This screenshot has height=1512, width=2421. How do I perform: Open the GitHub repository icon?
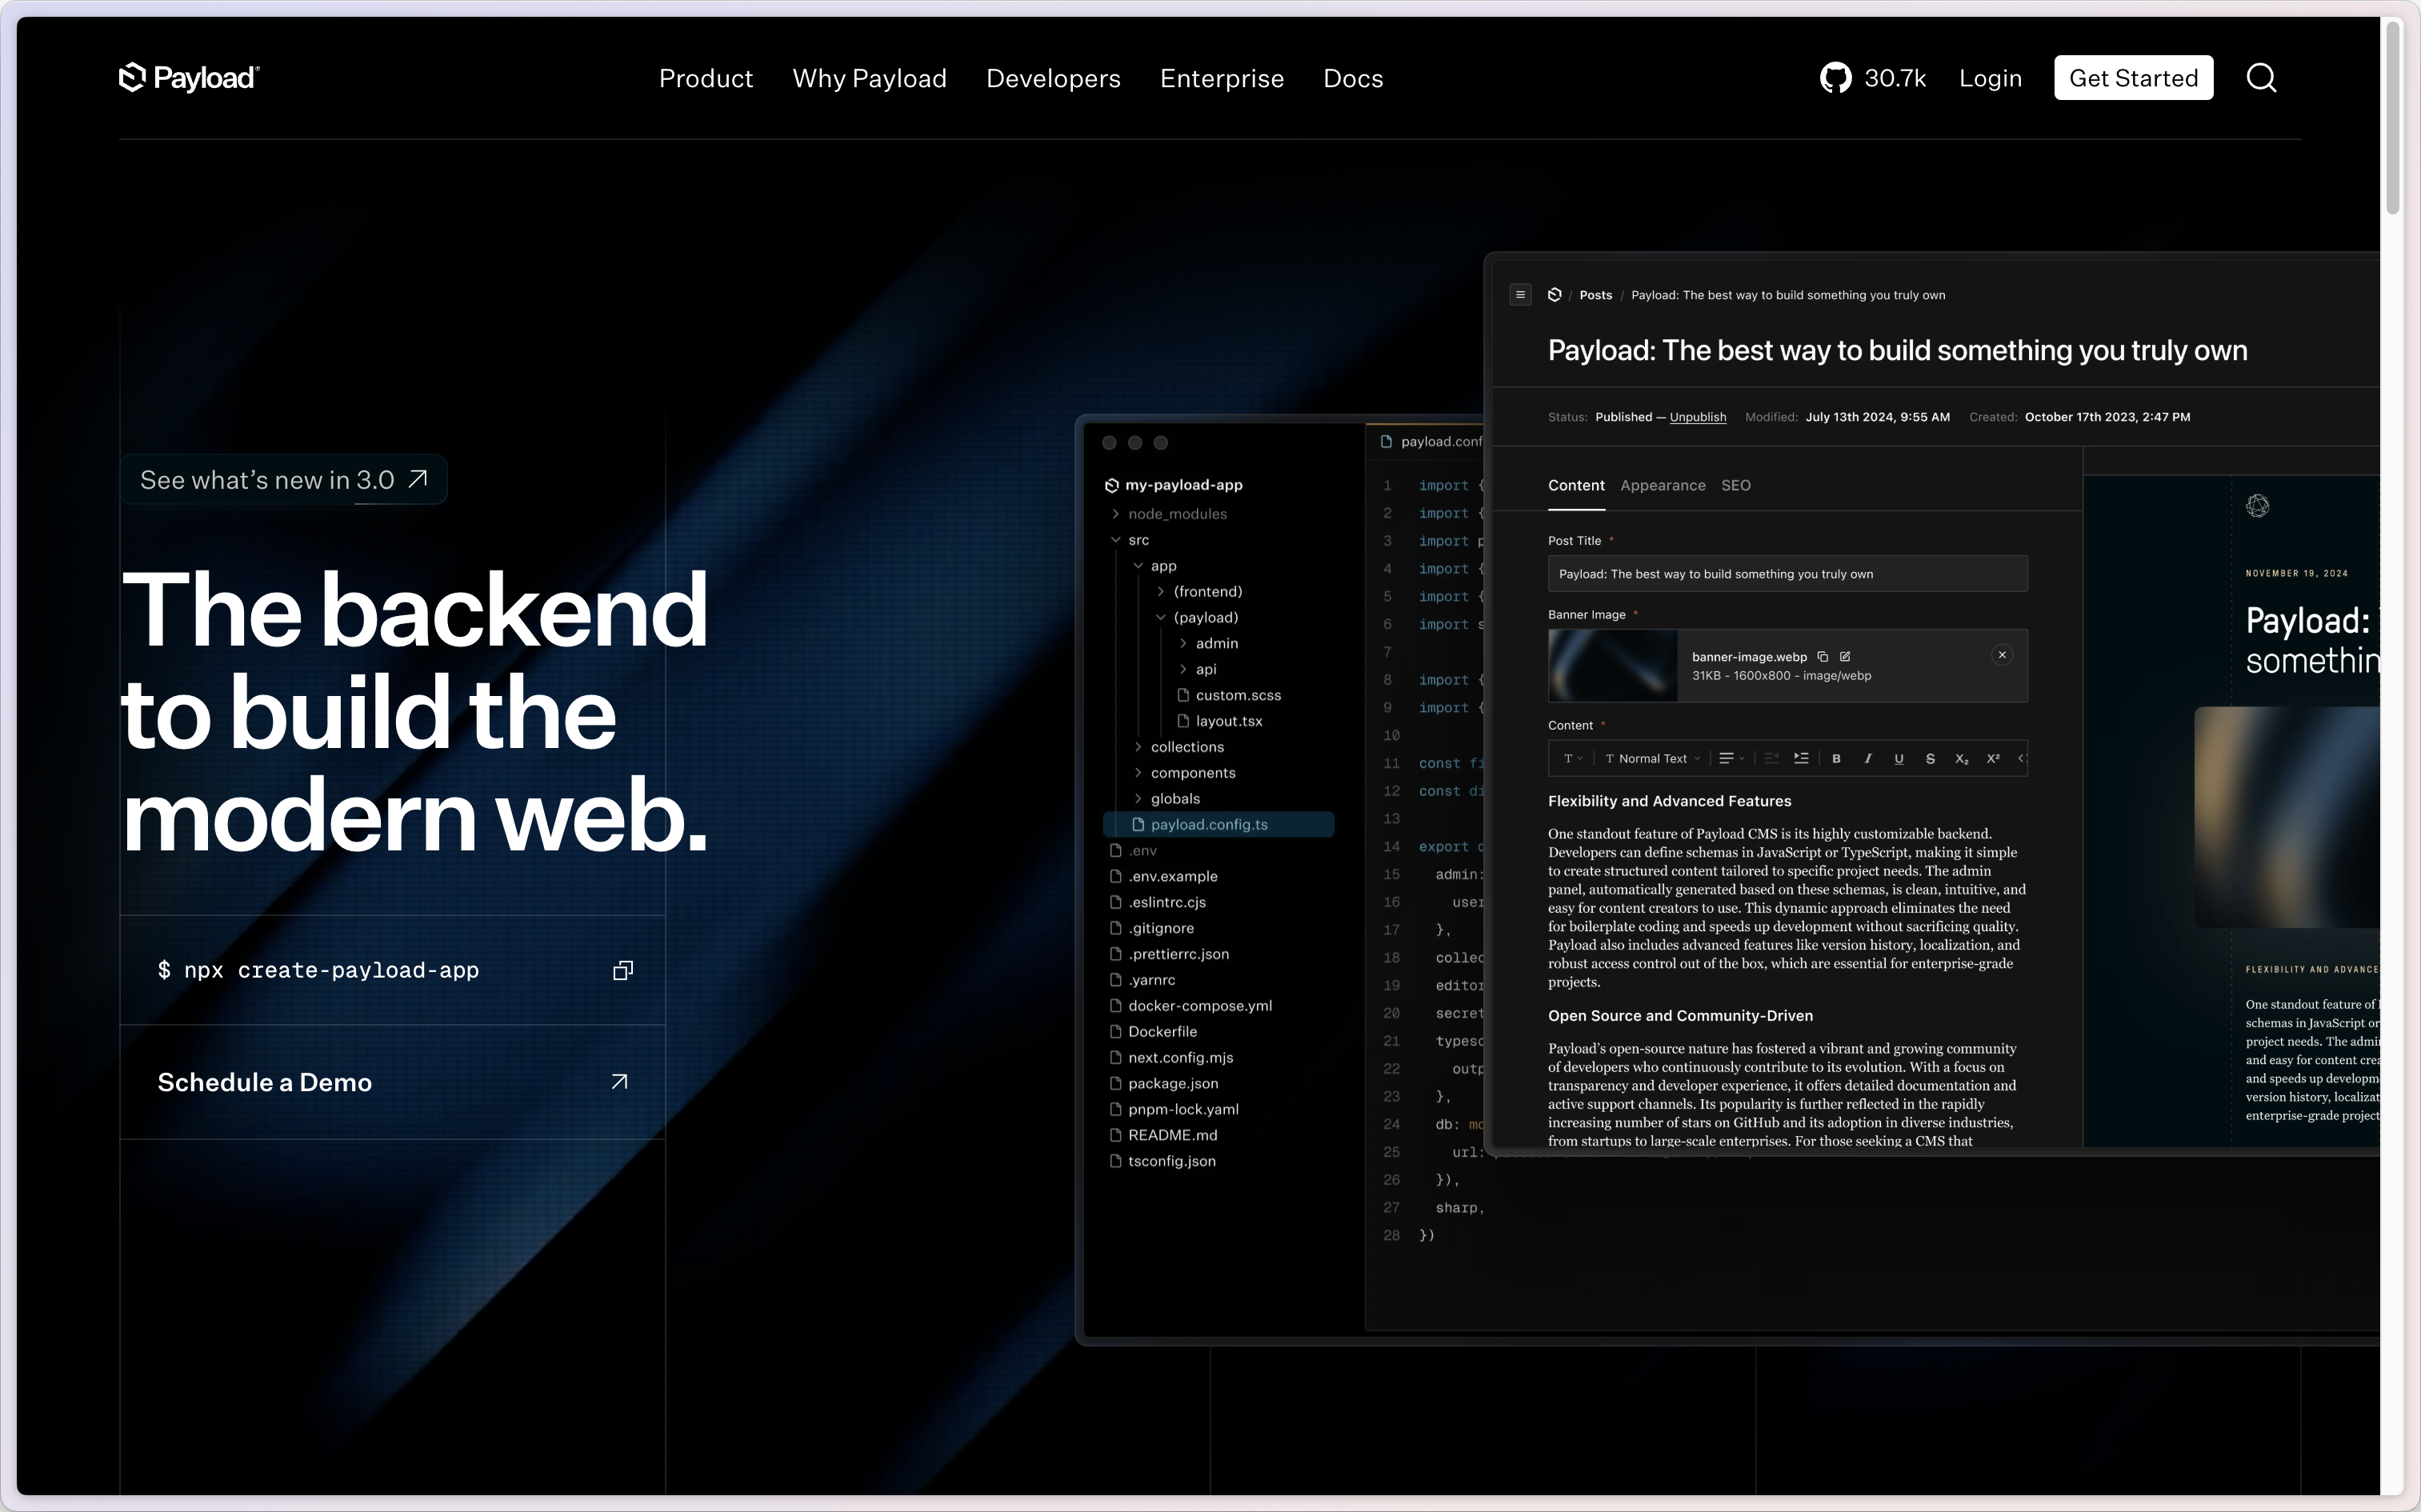[x=1835, y=78]
